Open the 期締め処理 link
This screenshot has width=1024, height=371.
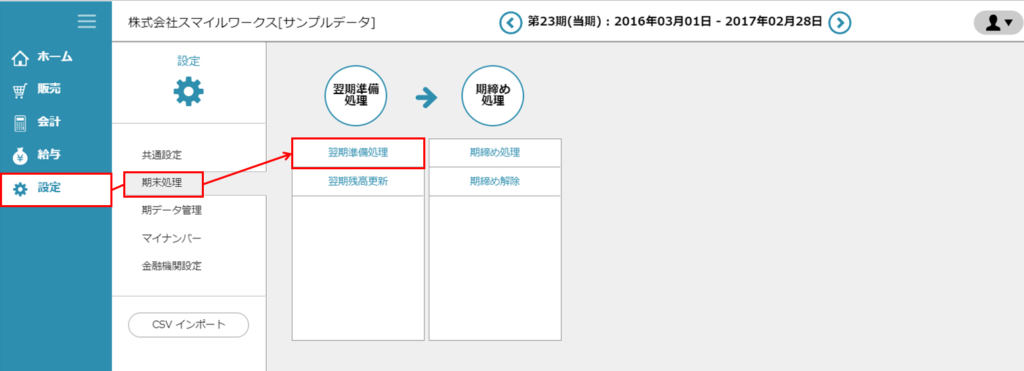[x=495, y=153]
